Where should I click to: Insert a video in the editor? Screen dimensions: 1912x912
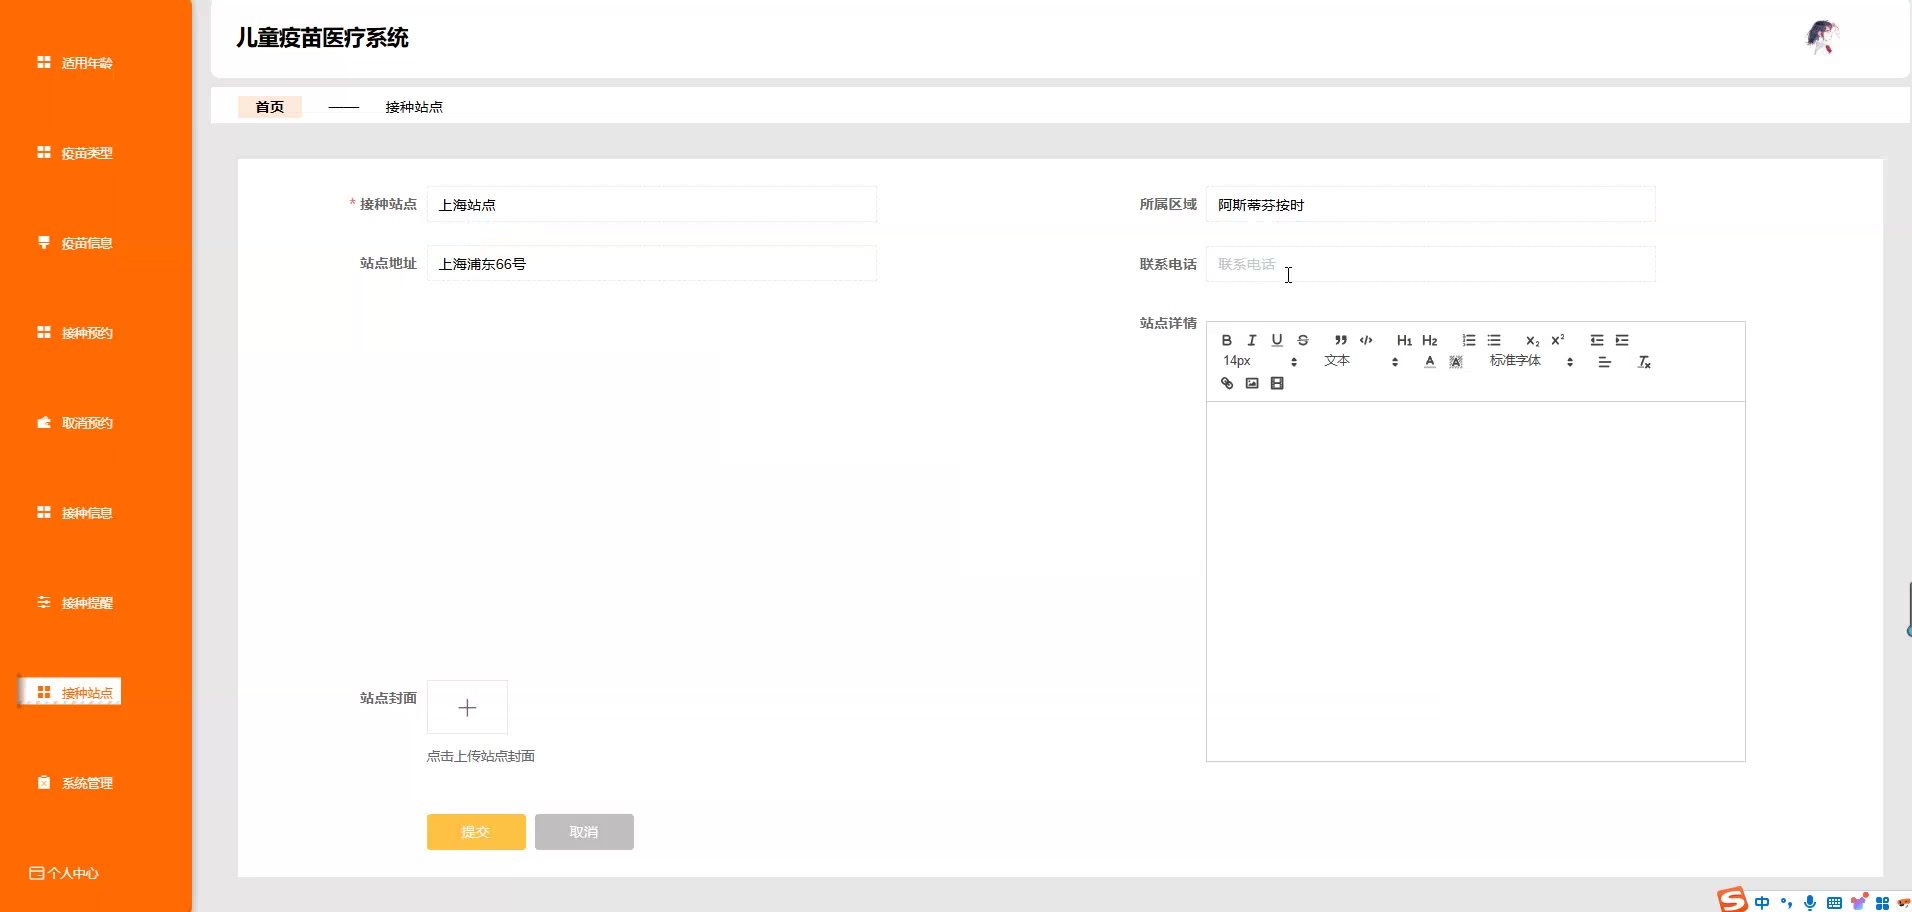[1277, 383]
